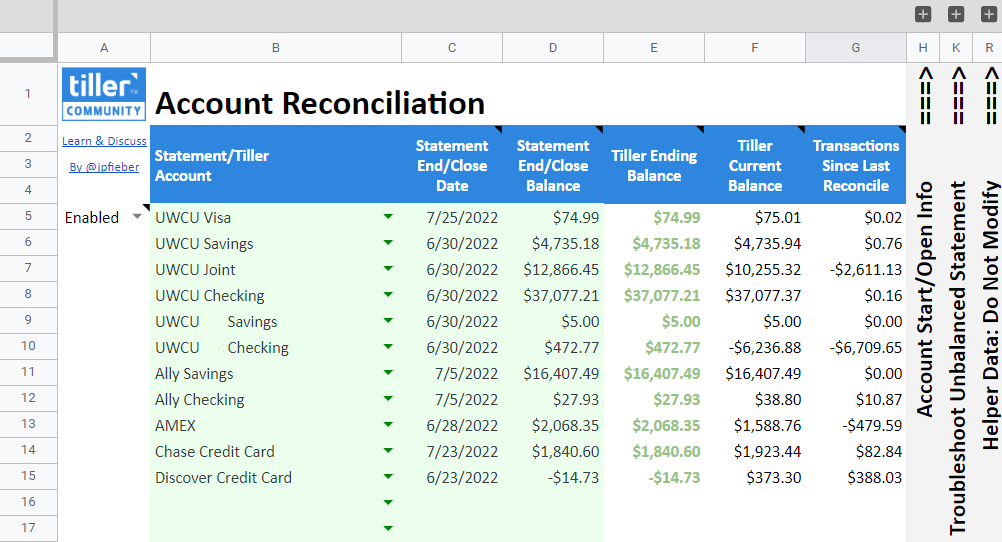Select the 7/25/2022 date cell
1002x542 pixels.
tap(452, 217)
